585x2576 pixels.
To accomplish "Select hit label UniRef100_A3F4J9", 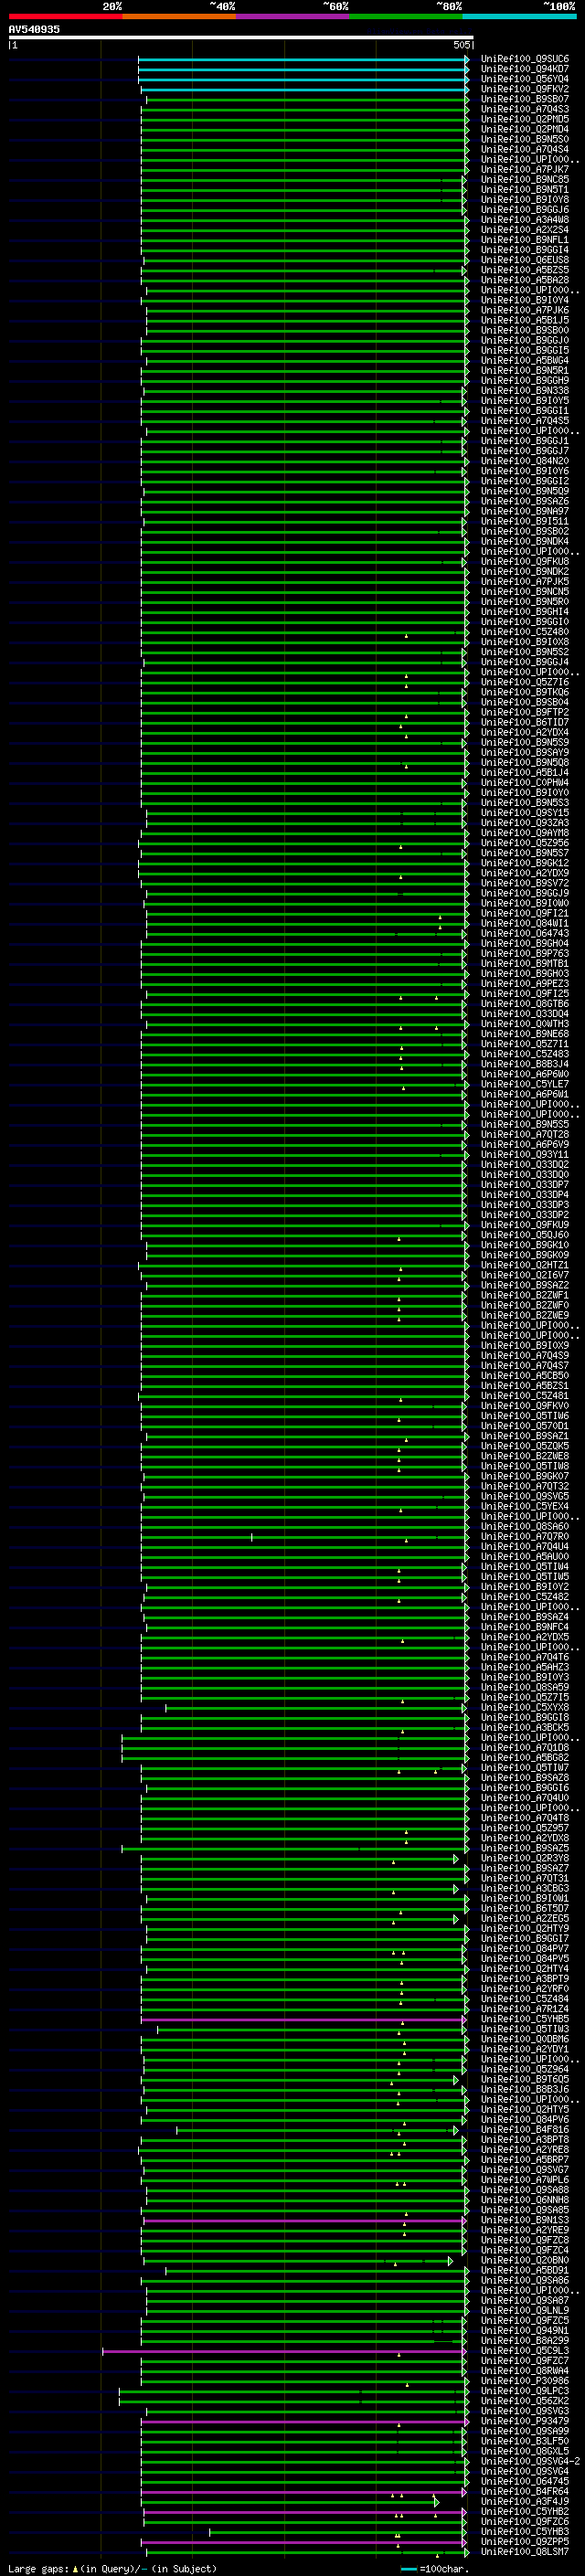I will pos(524,2501).
